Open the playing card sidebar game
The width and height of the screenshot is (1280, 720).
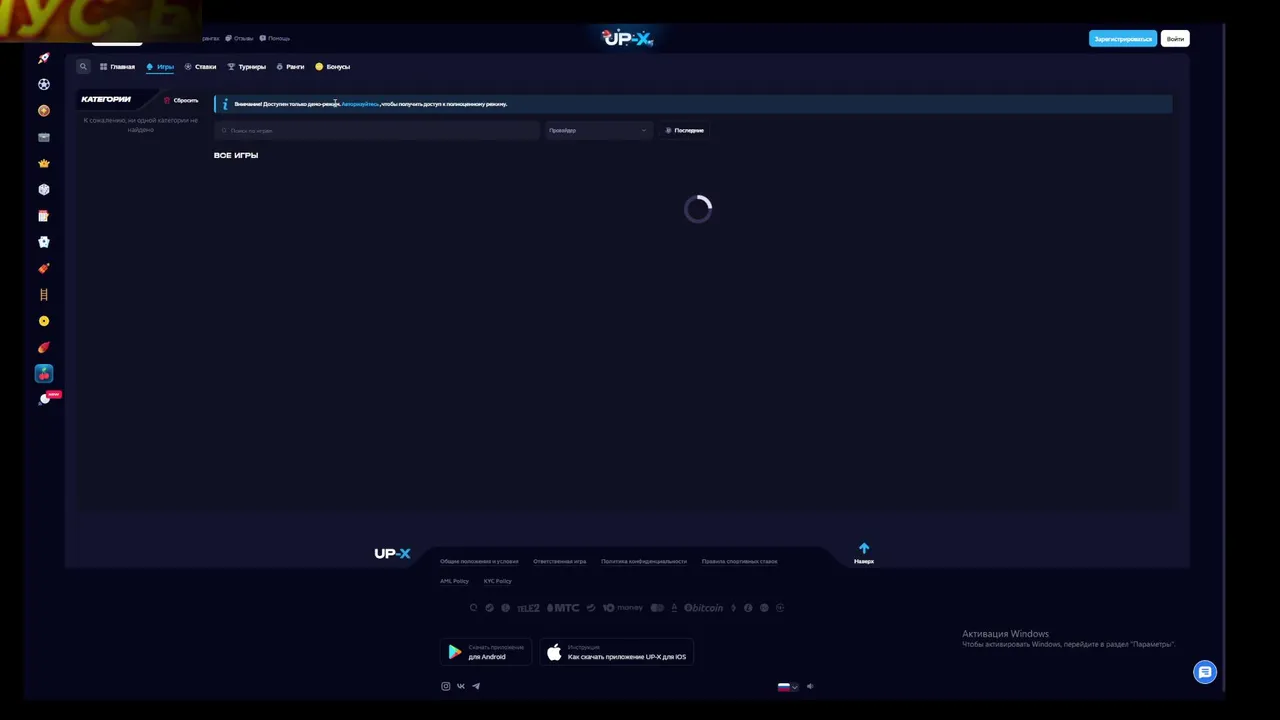click(x=44, y=242)
